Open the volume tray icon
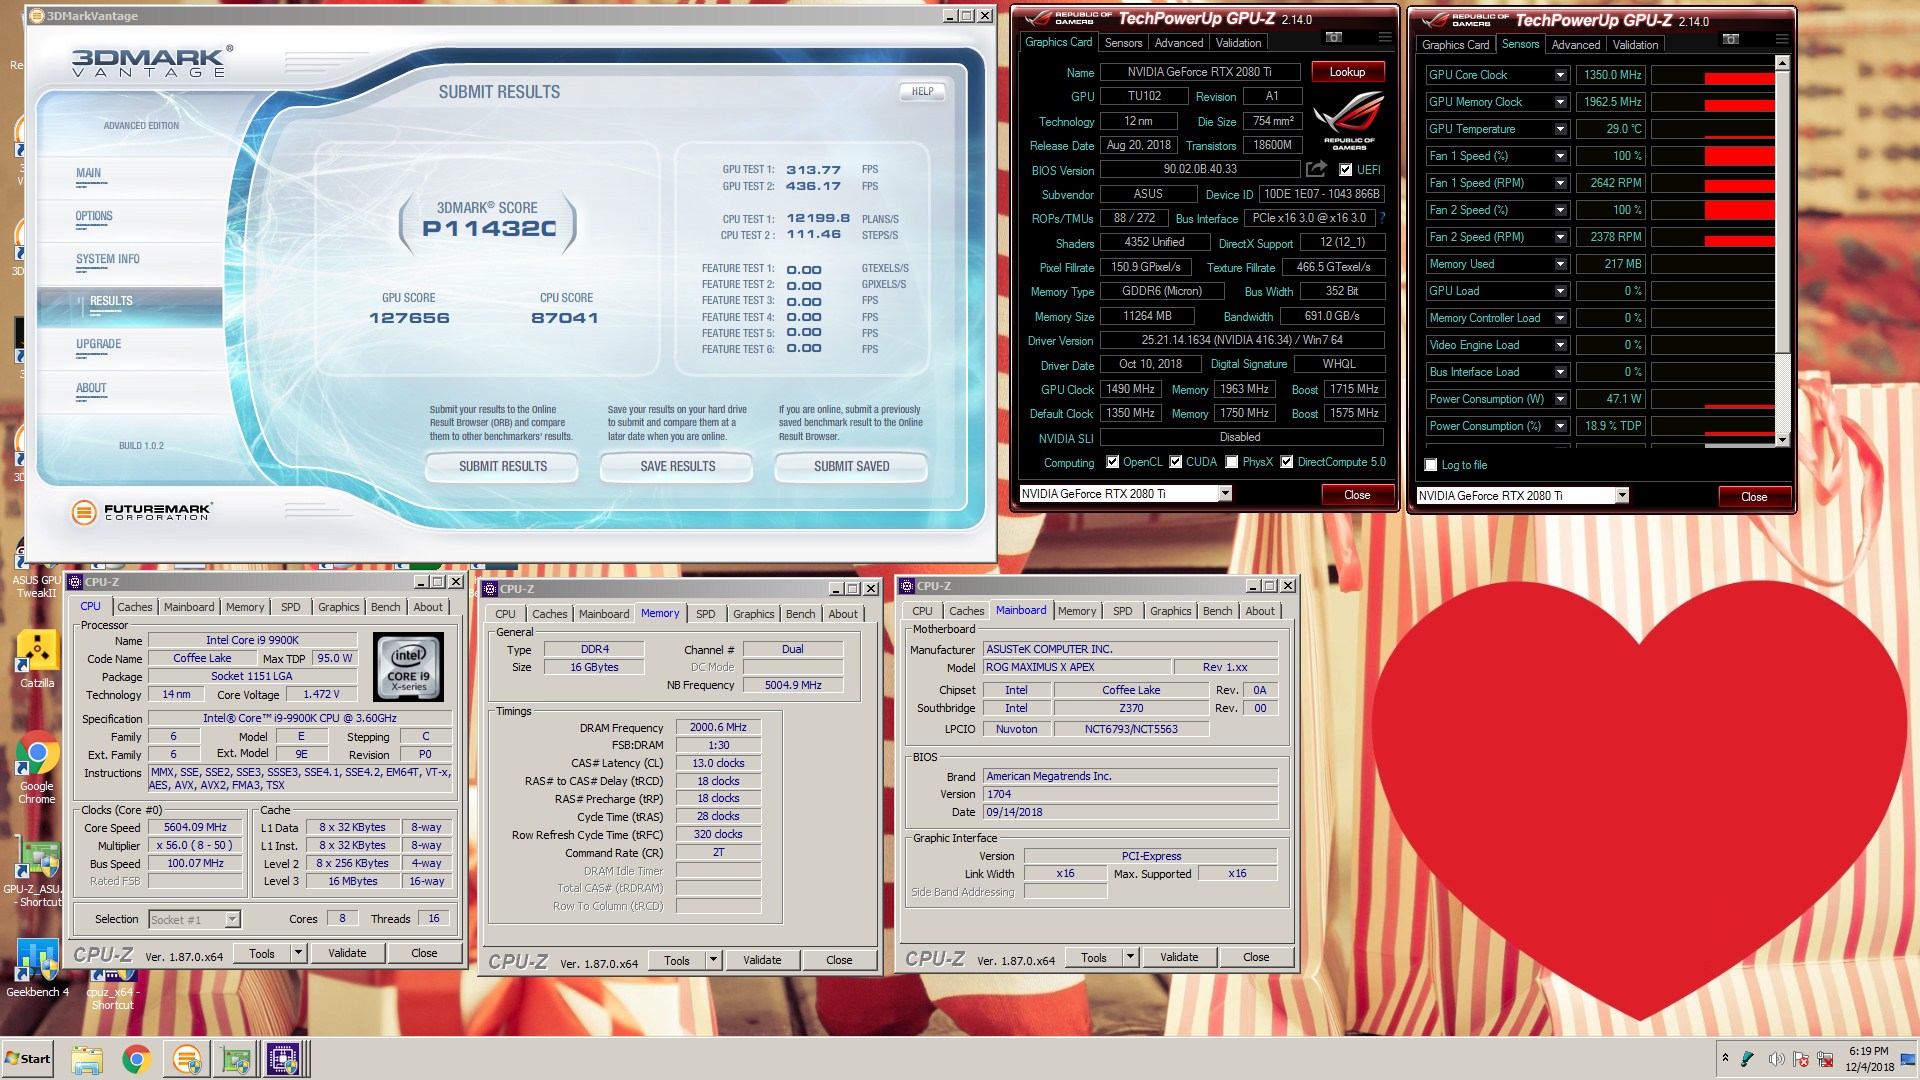Viewport: 1920px width, 1080px height. 1776,1059
